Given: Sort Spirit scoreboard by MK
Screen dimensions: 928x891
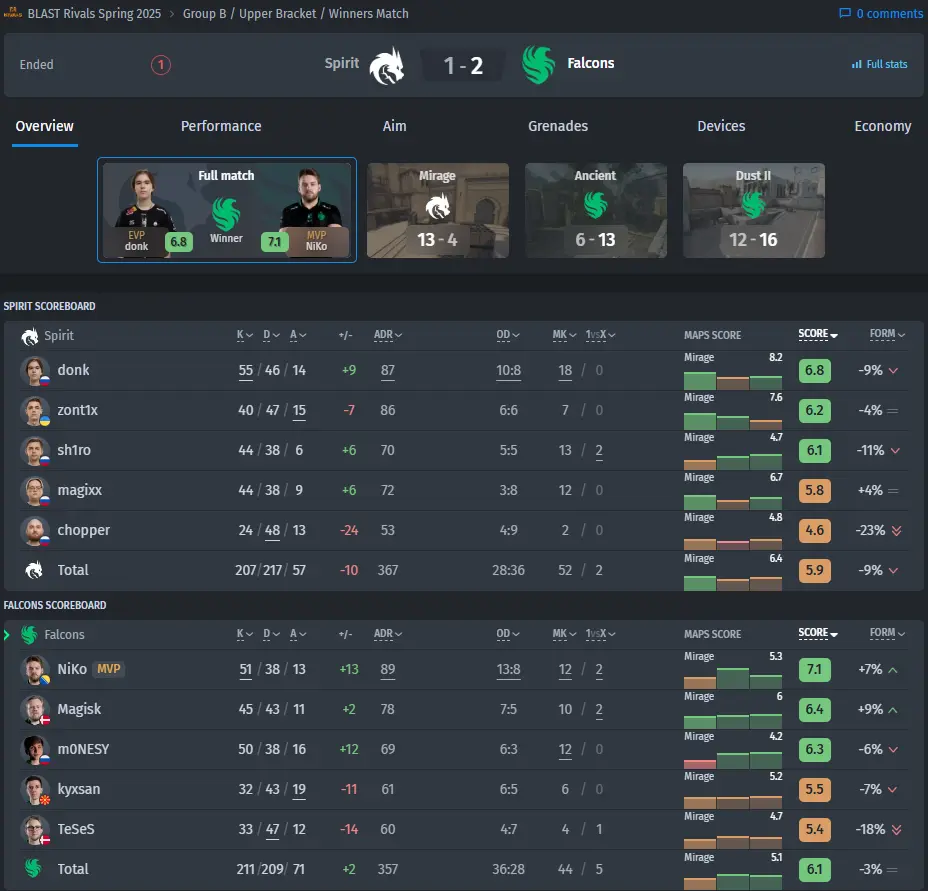Looking at the screenshot, I should 565,335.
